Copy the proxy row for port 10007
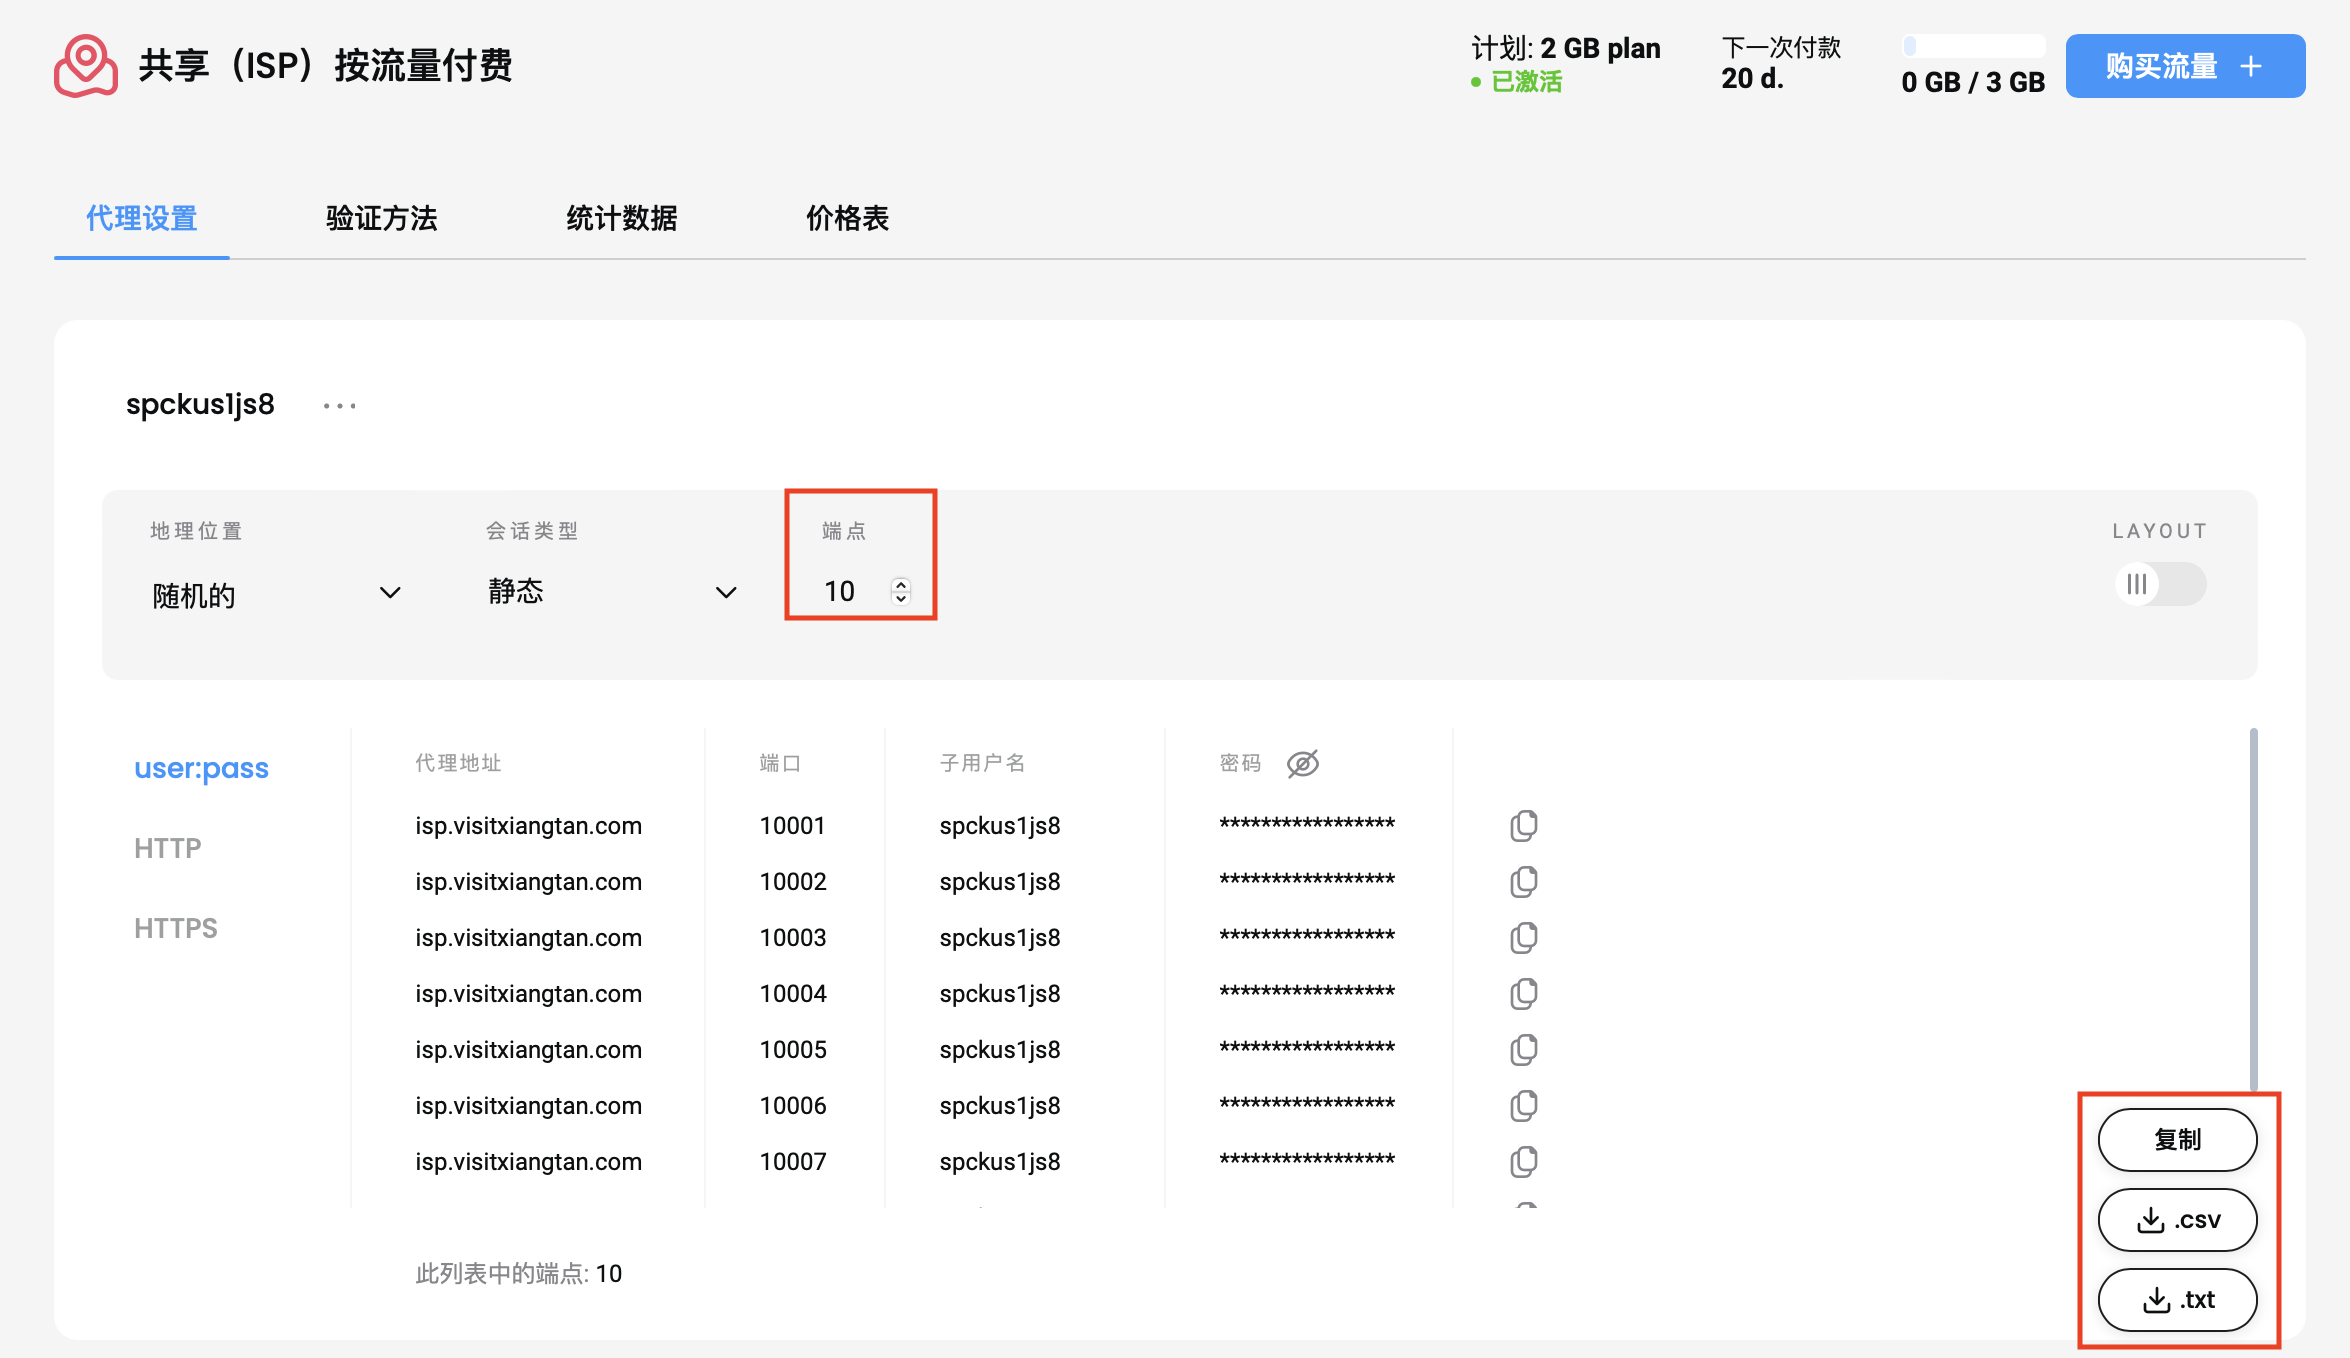The width and height of the screenshot is (2350, 1358). point(1524,1162)
